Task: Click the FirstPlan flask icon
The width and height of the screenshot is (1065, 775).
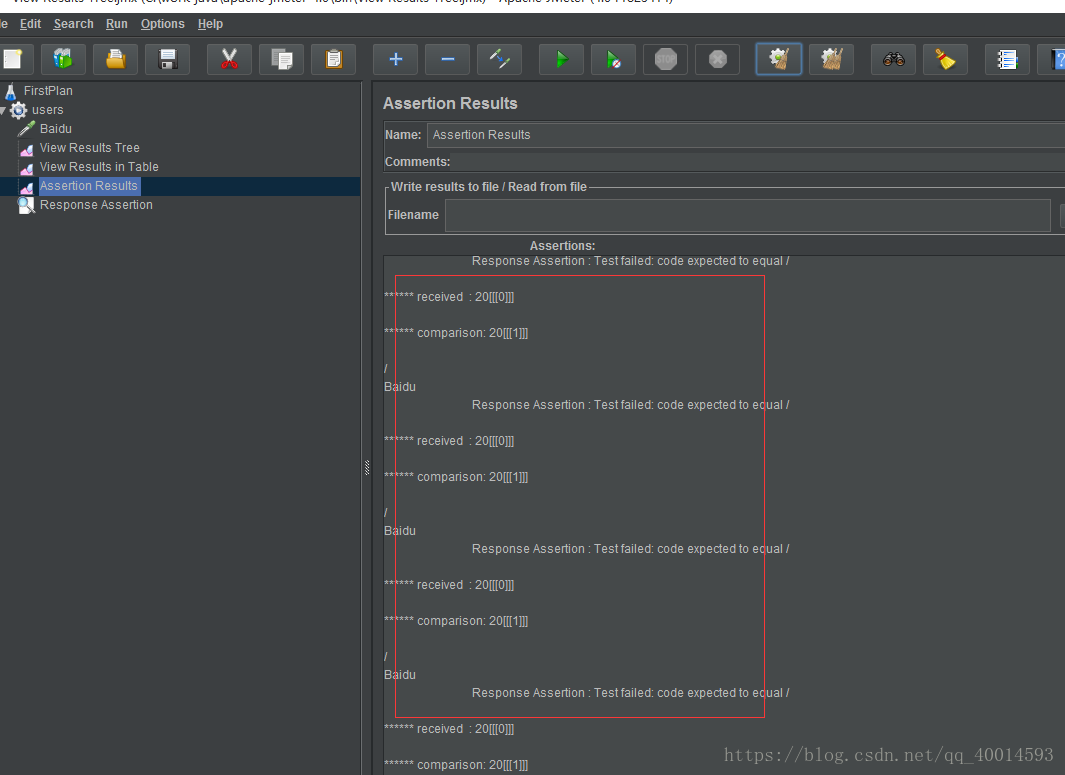Action: (11, 91)
